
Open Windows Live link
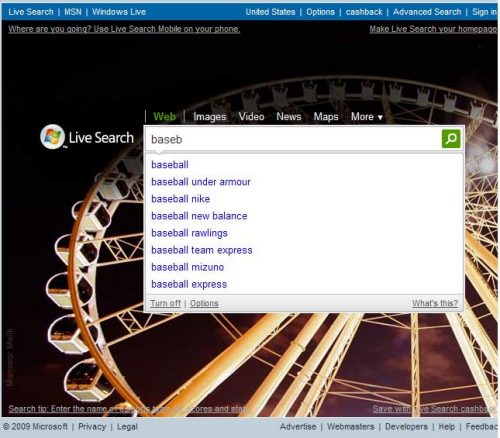(119, 12)
